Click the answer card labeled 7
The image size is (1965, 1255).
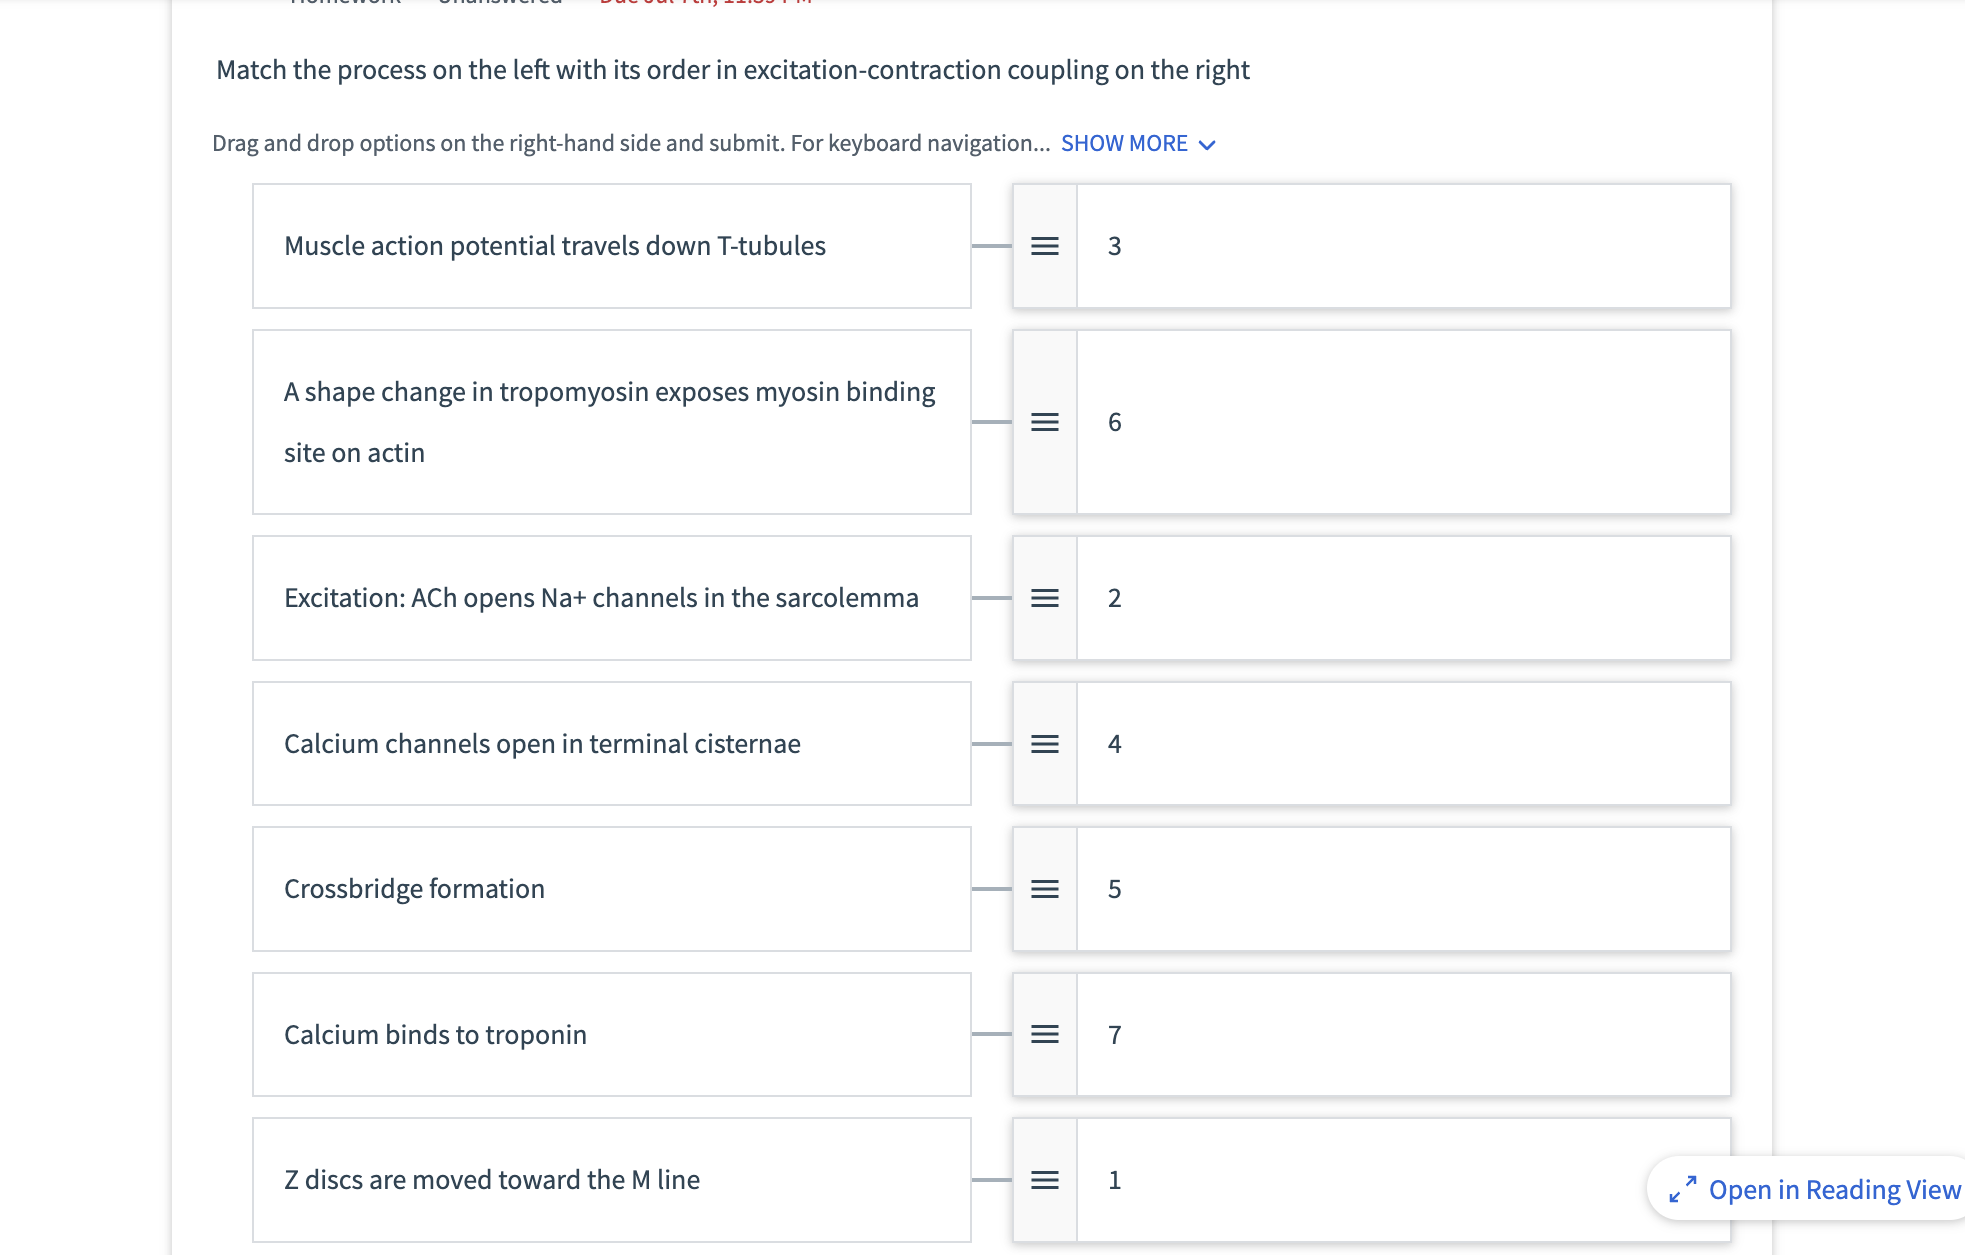(x=1402, y=1034)
